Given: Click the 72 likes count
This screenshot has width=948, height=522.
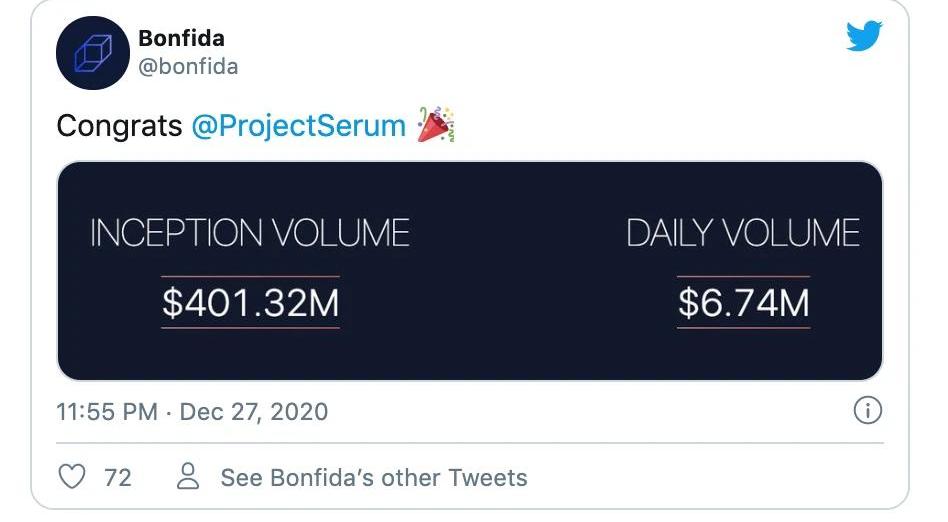Looking at the screenshot, I should point(118,478).
